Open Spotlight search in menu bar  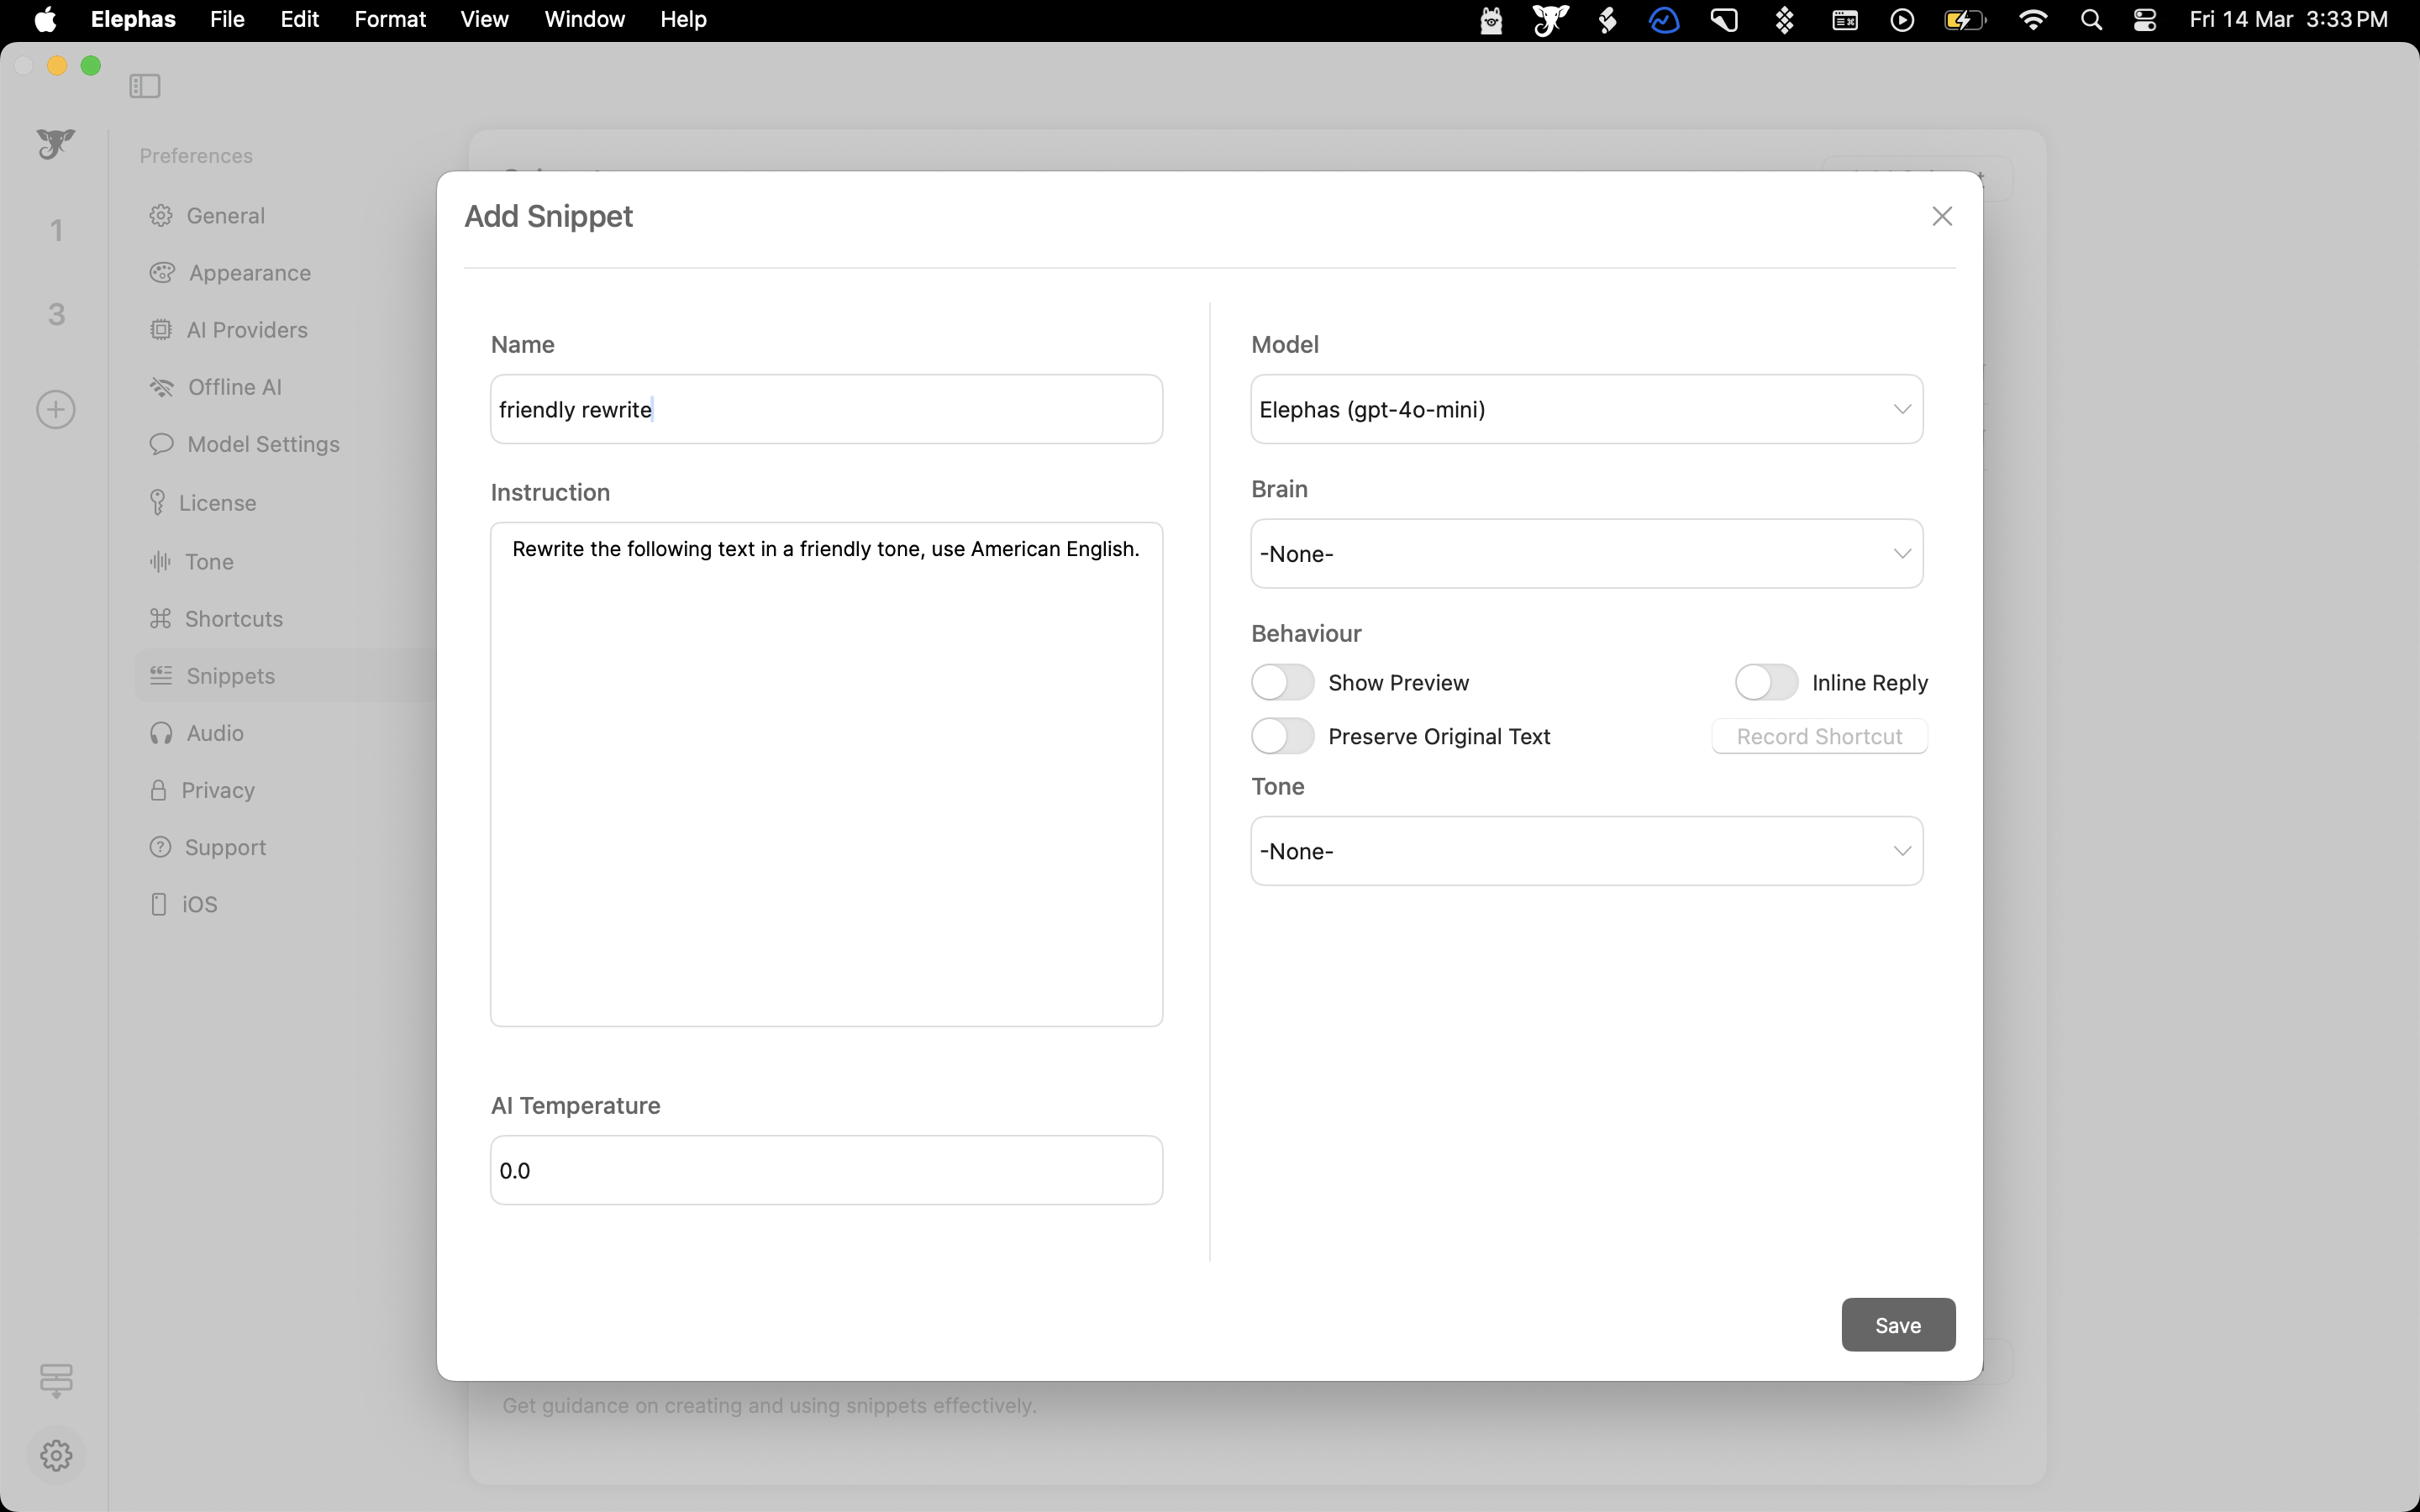pyautogui.click(x=2090, y=20)
